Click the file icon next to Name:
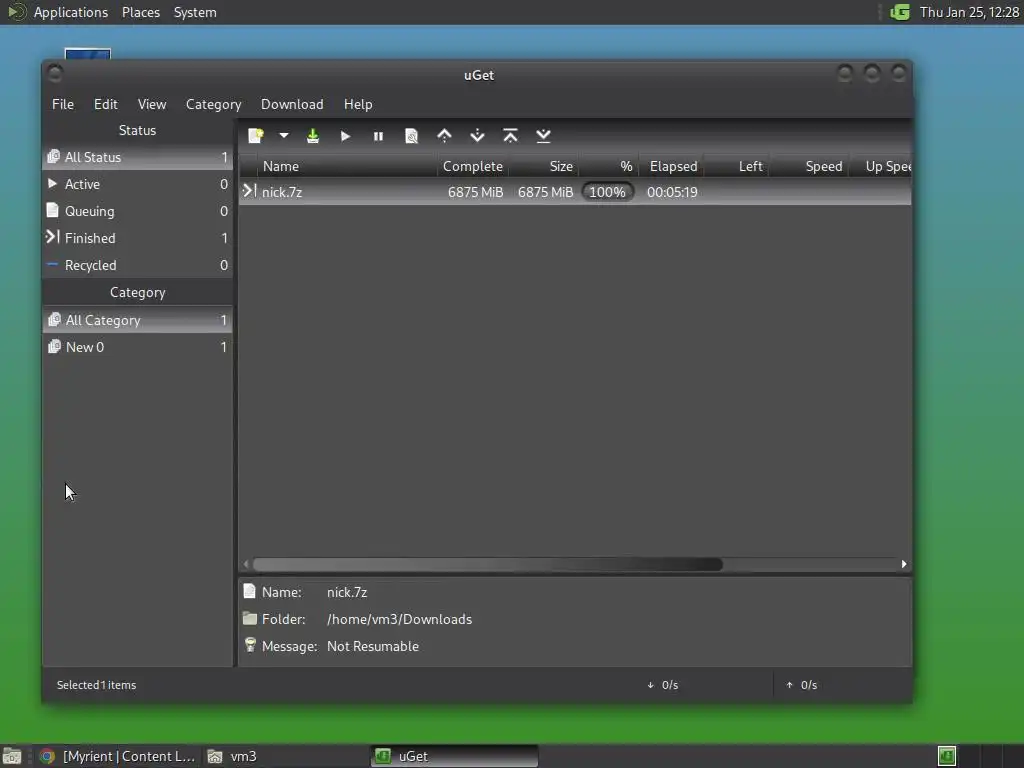This screenshot has width=1024, height=768. (249, 592)
